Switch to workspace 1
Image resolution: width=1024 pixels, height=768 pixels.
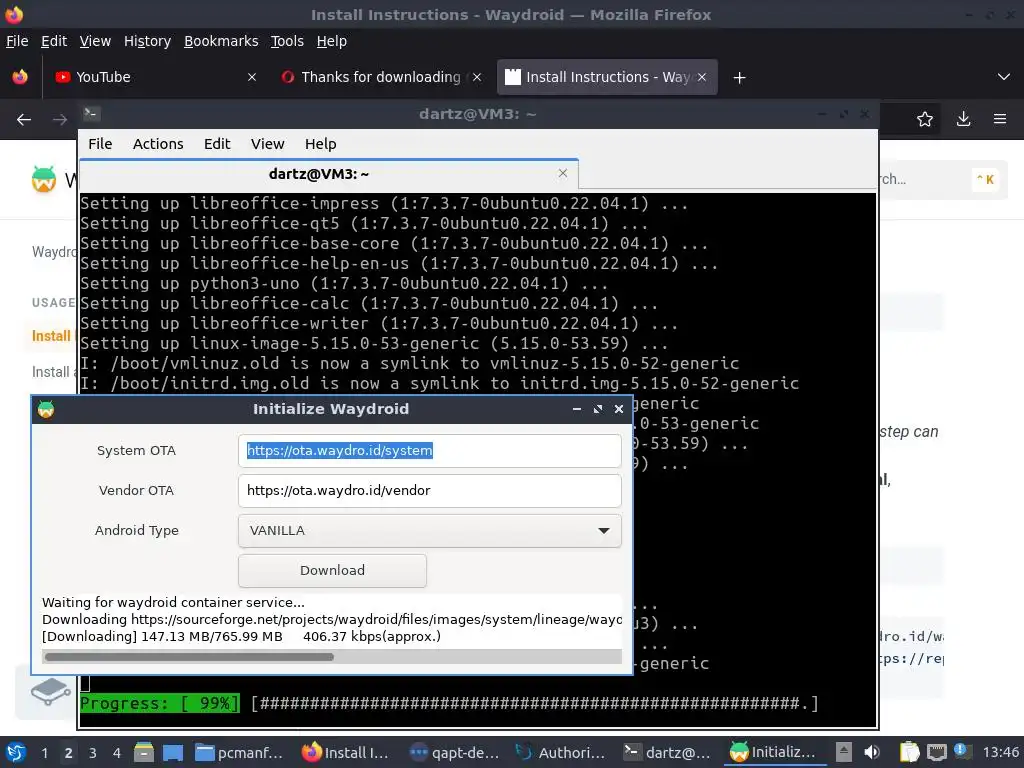[44, 753]
